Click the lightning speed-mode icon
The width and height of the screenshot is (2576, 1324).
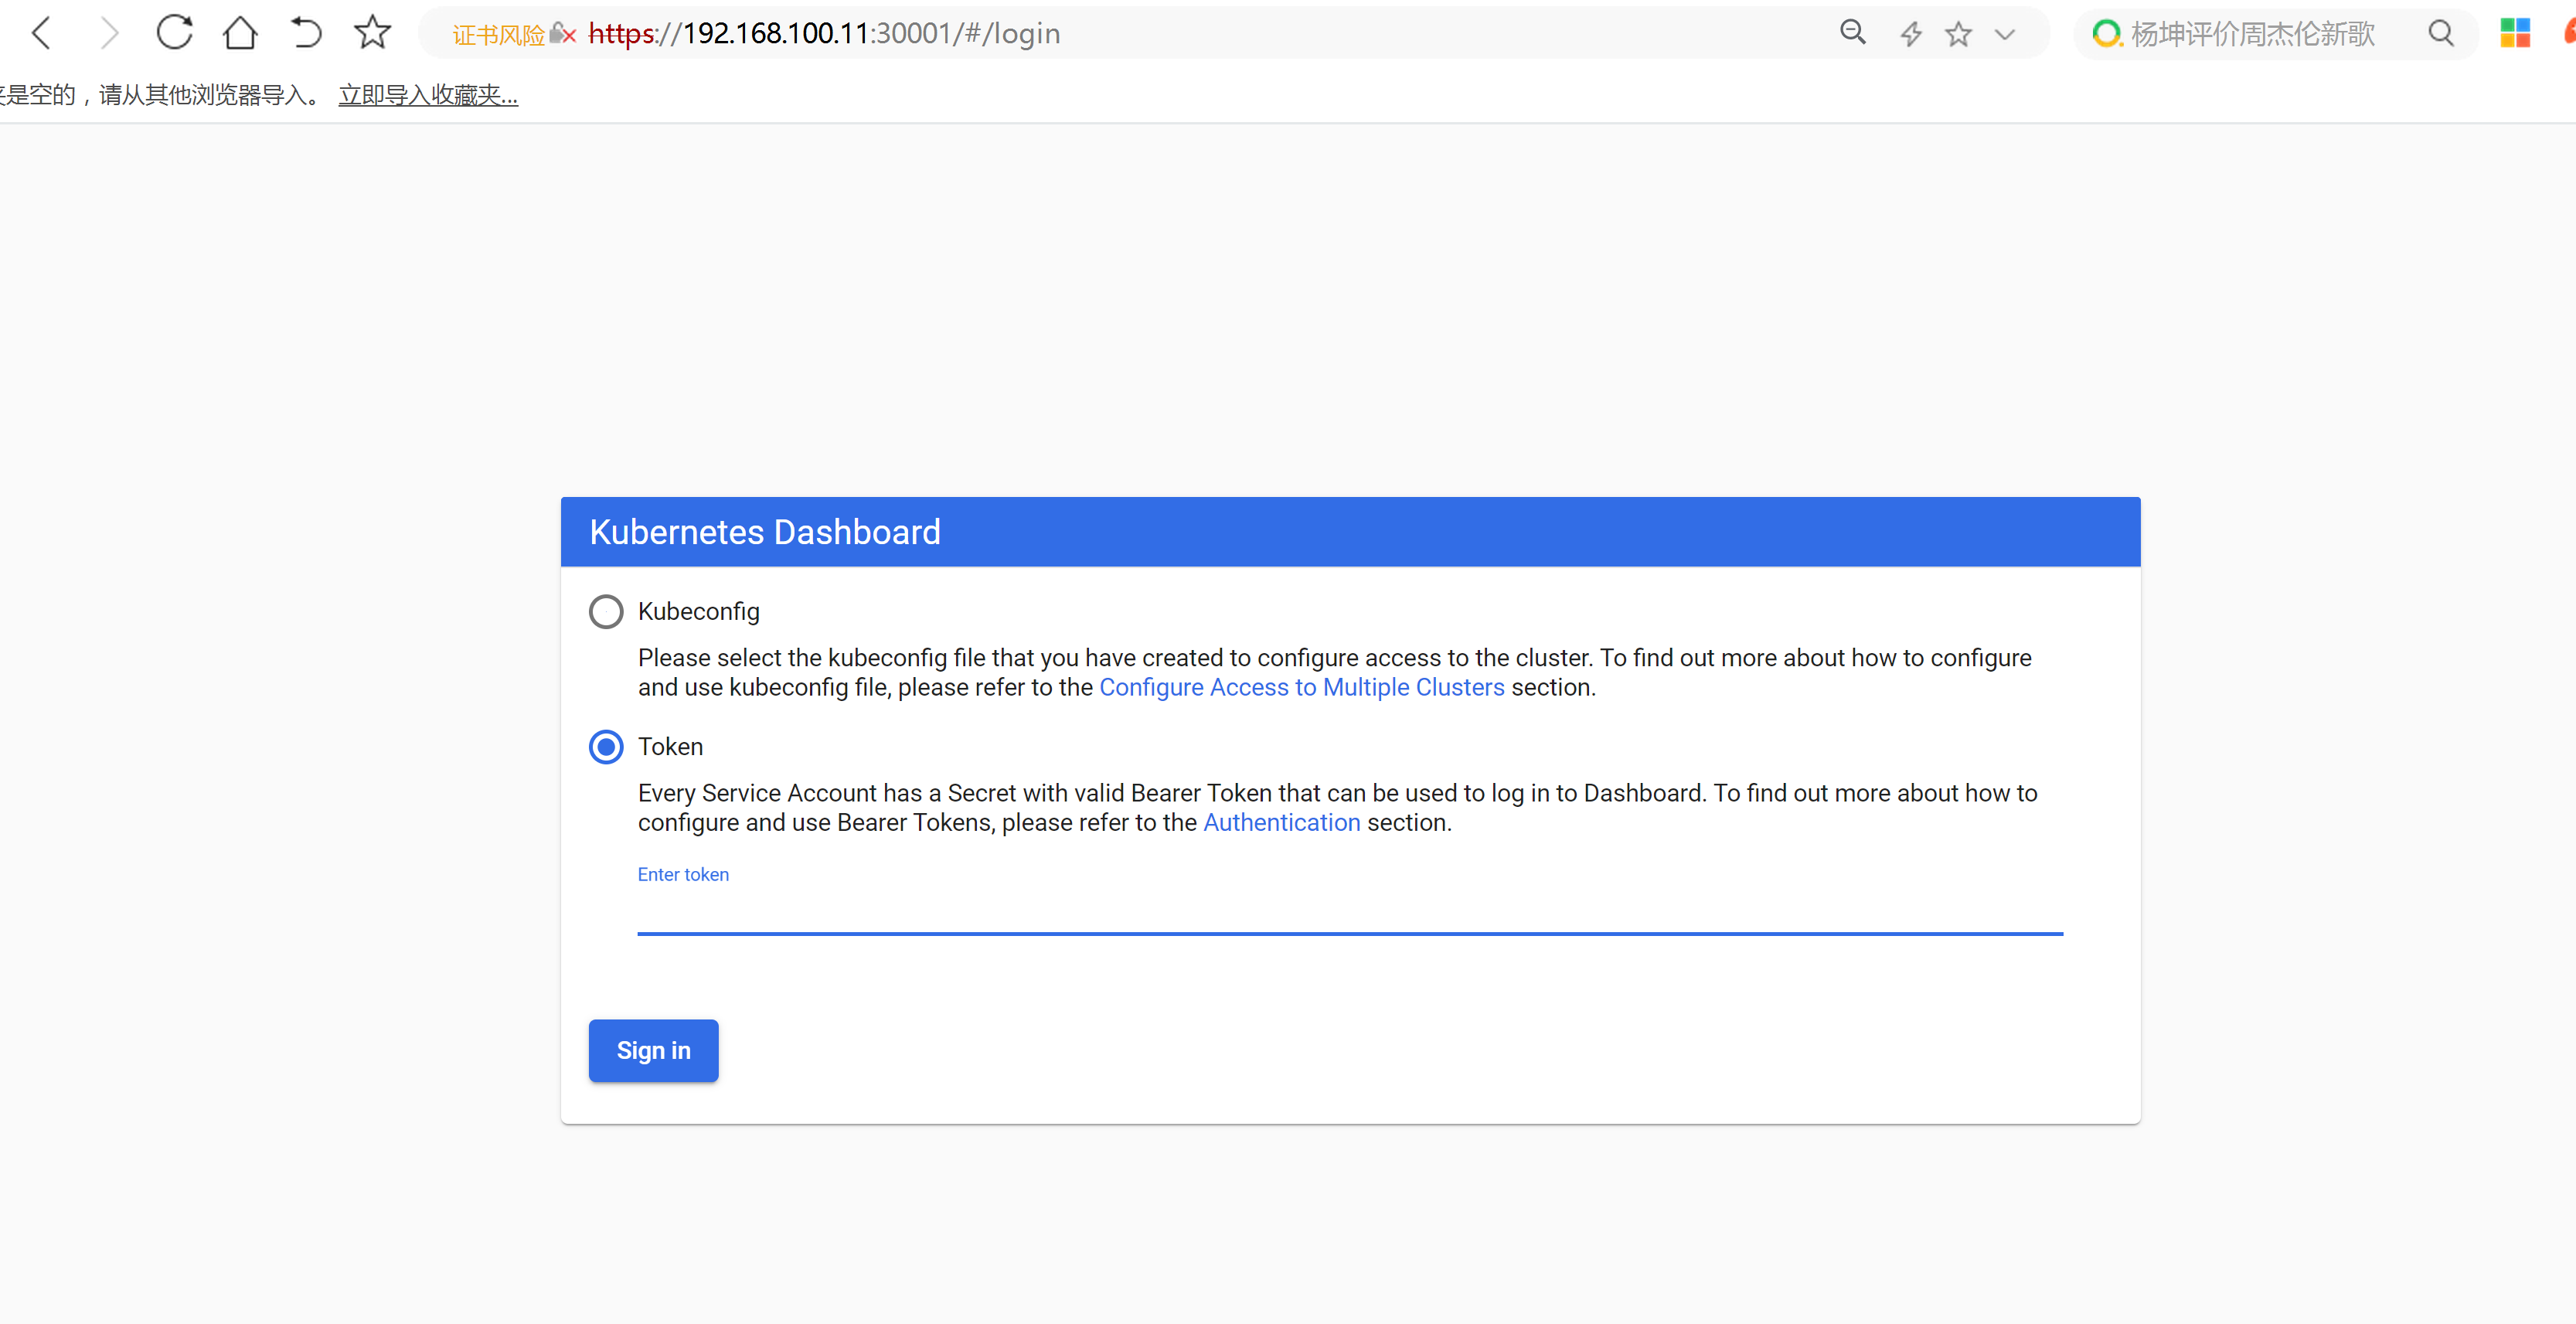pyautogui.click(x=1911, y=34)
